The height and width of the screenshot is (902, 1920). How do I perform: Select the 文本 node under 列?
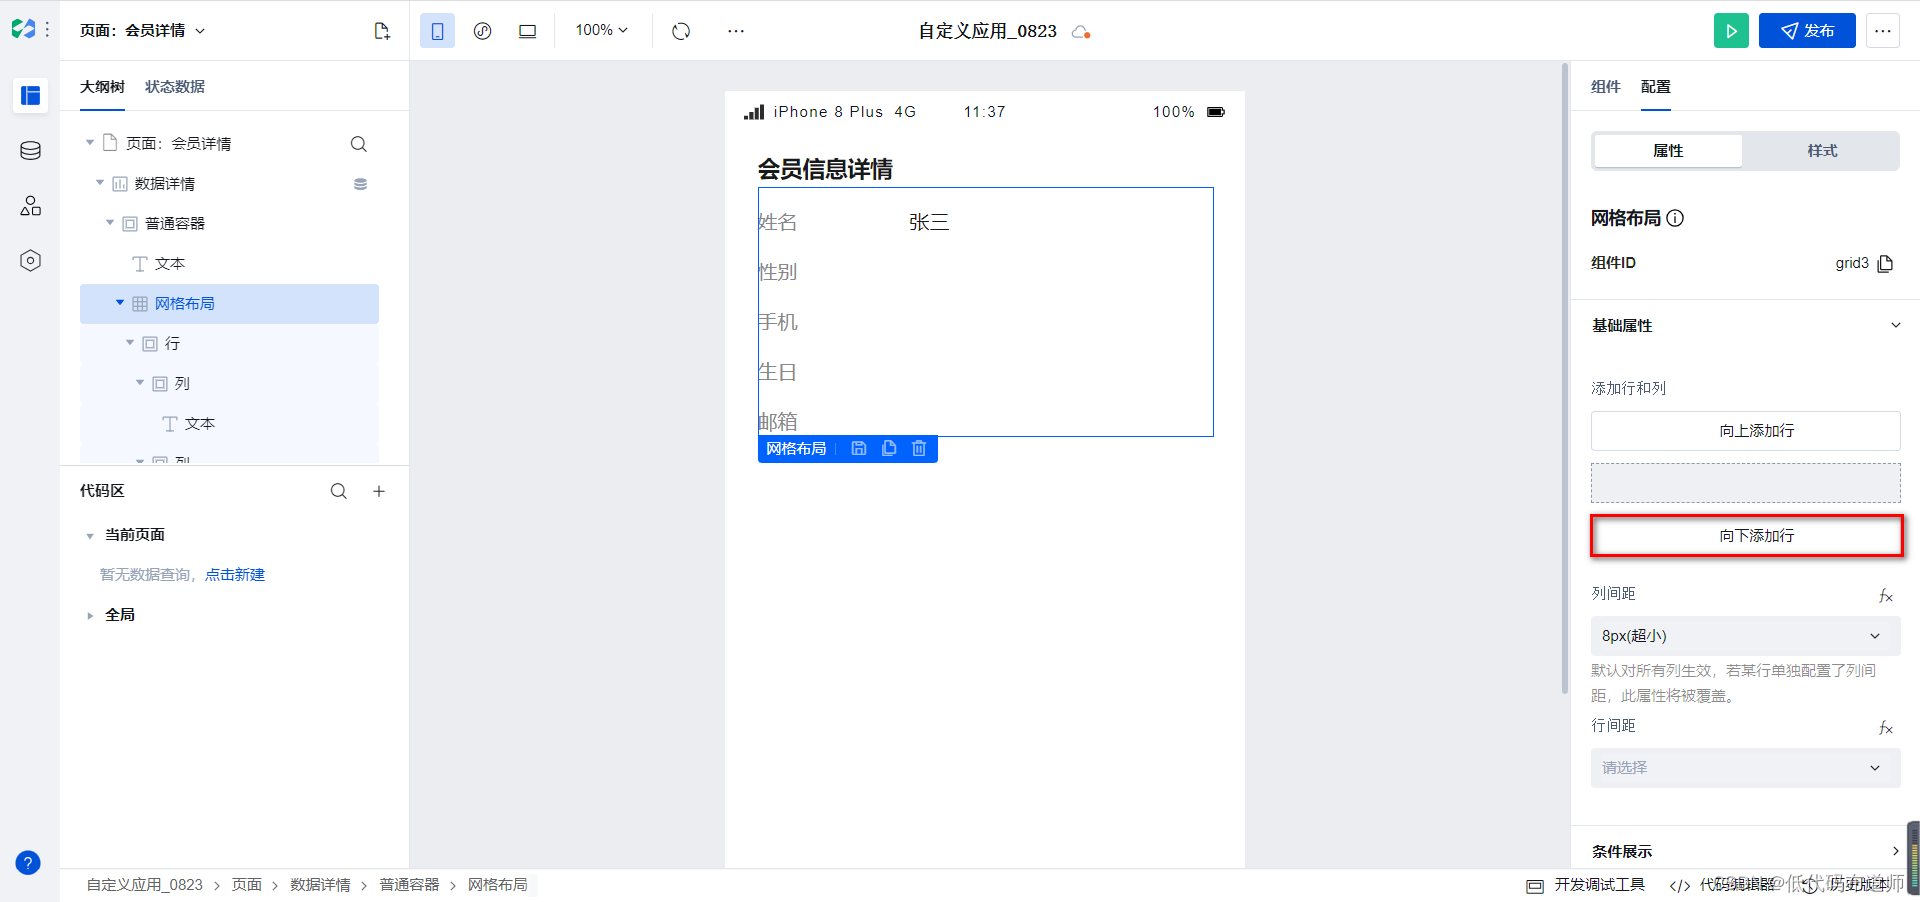tap(229, 424)
